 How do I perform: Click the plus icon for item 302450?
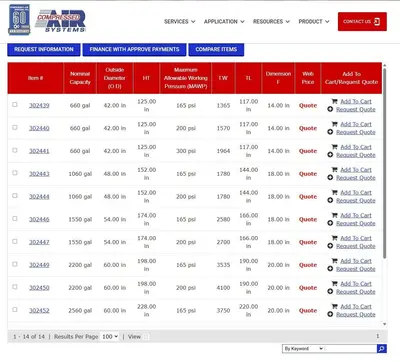[330, 291]
